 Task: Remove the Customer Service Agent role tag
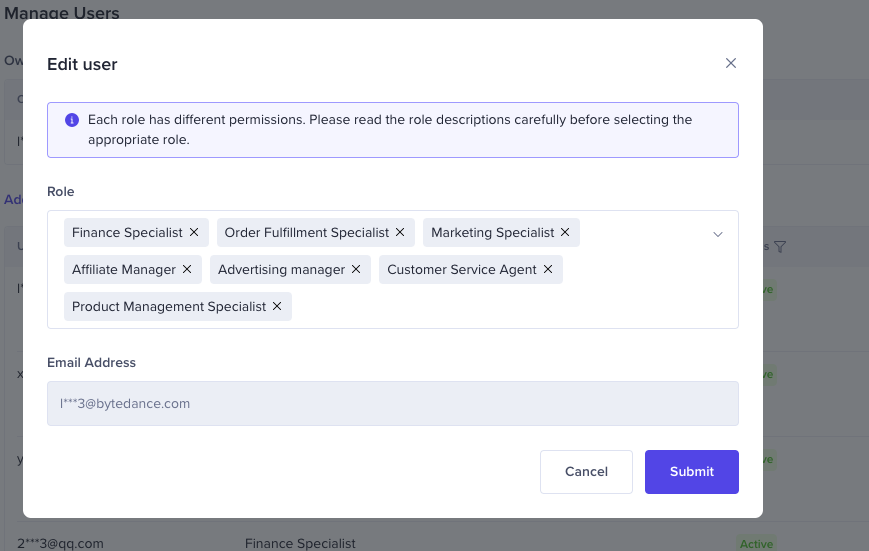(548, 270)
